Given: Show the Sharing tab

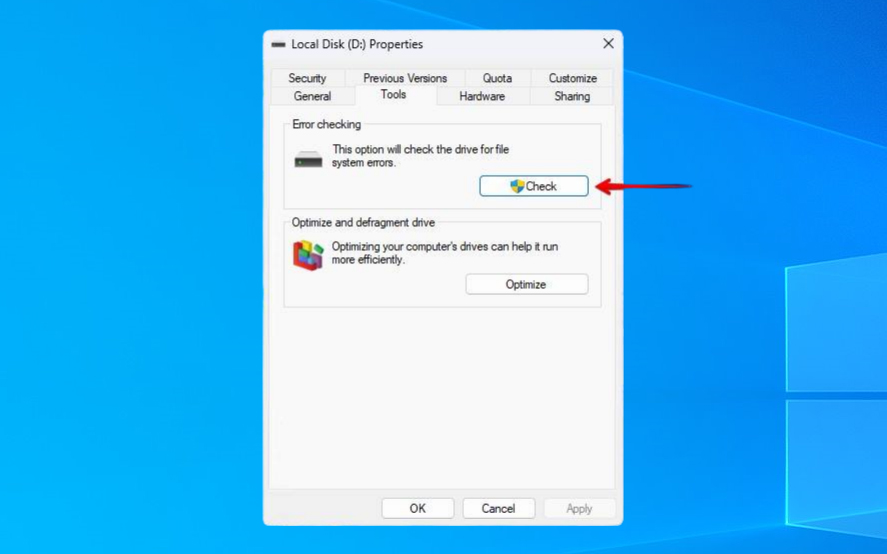Looking at the screenshot, I should [572, 96].
